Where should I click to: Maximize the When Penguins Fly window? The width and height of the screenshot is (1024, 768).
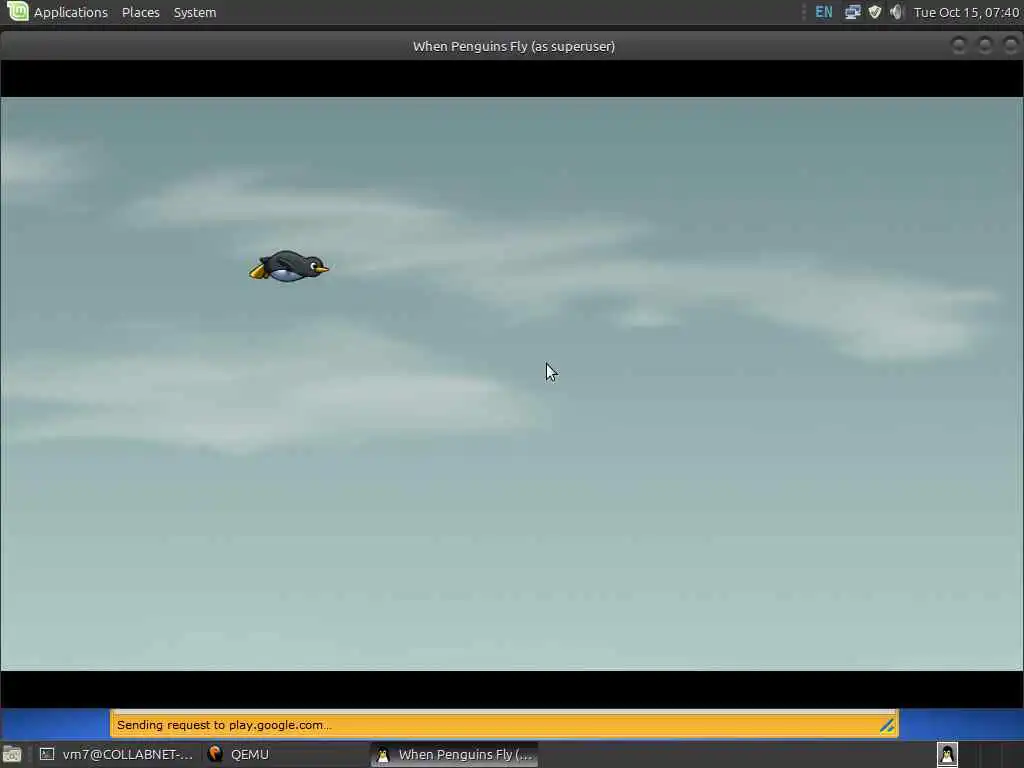(985, 46)
